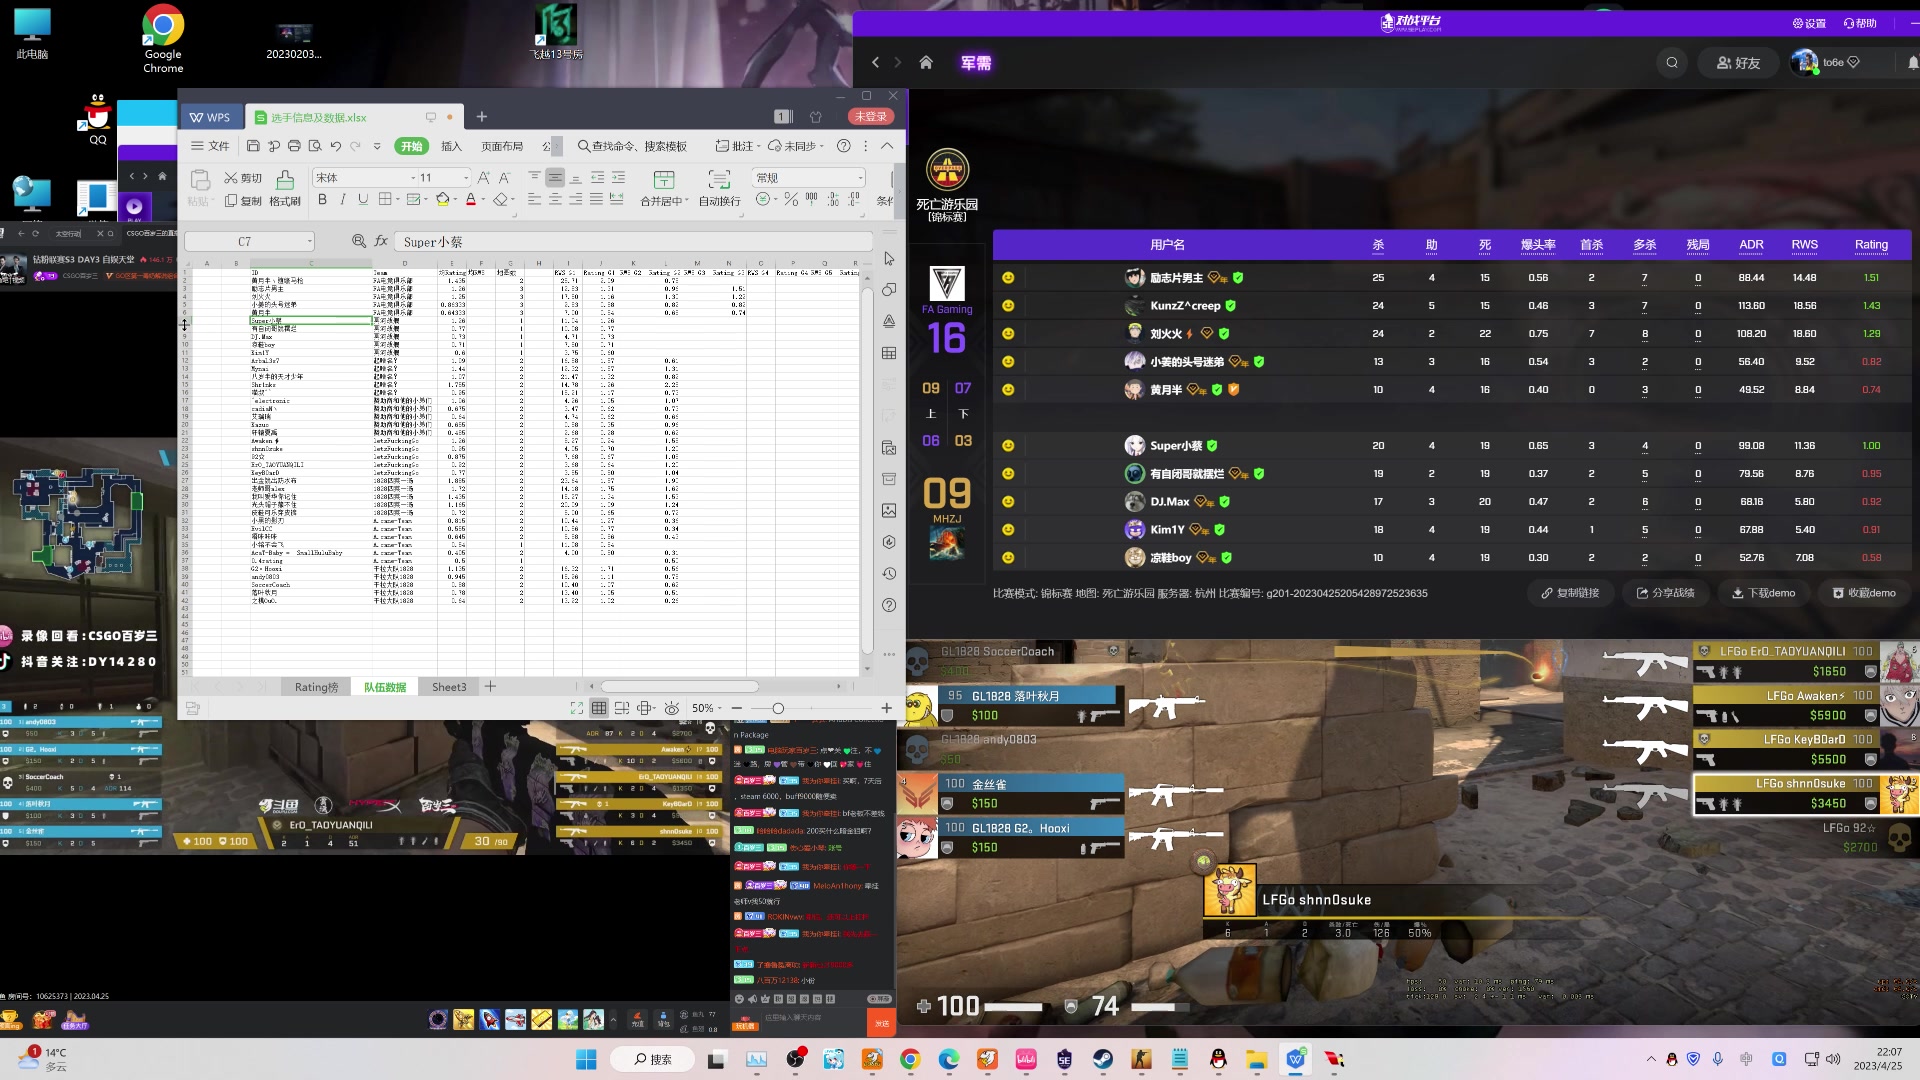Open the 好友 friends button
The width and height of the screenshot is (1920, 1080).
pos(1739,63)
